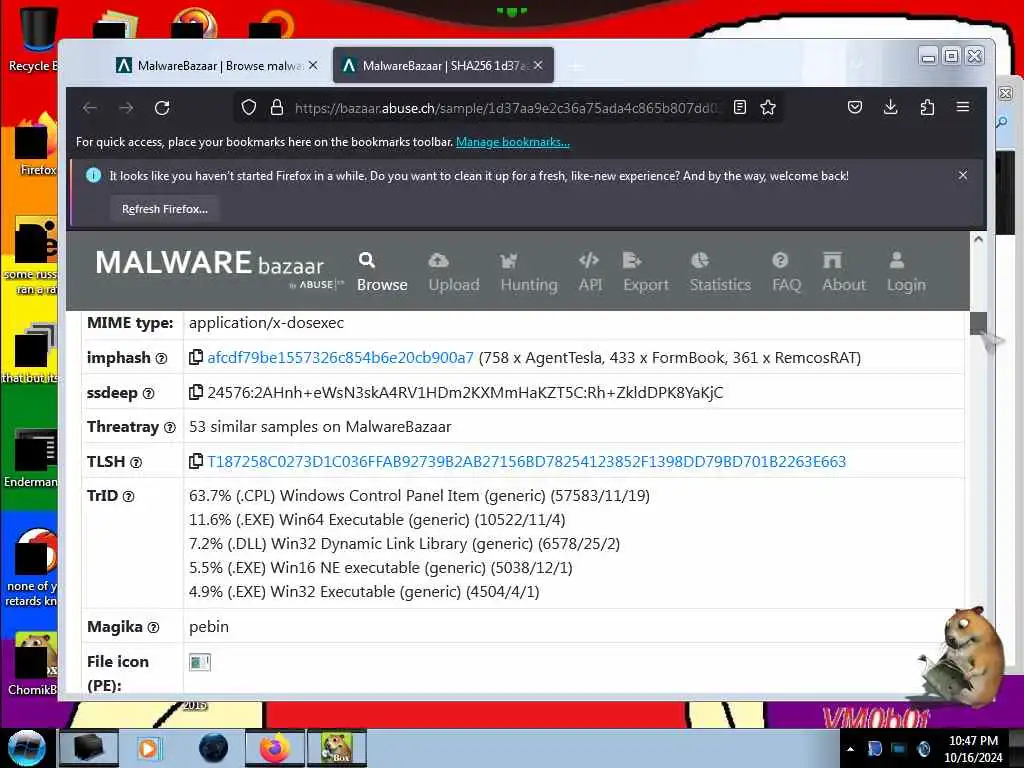Open the Manage bookmarks link

tap(513, 142)
